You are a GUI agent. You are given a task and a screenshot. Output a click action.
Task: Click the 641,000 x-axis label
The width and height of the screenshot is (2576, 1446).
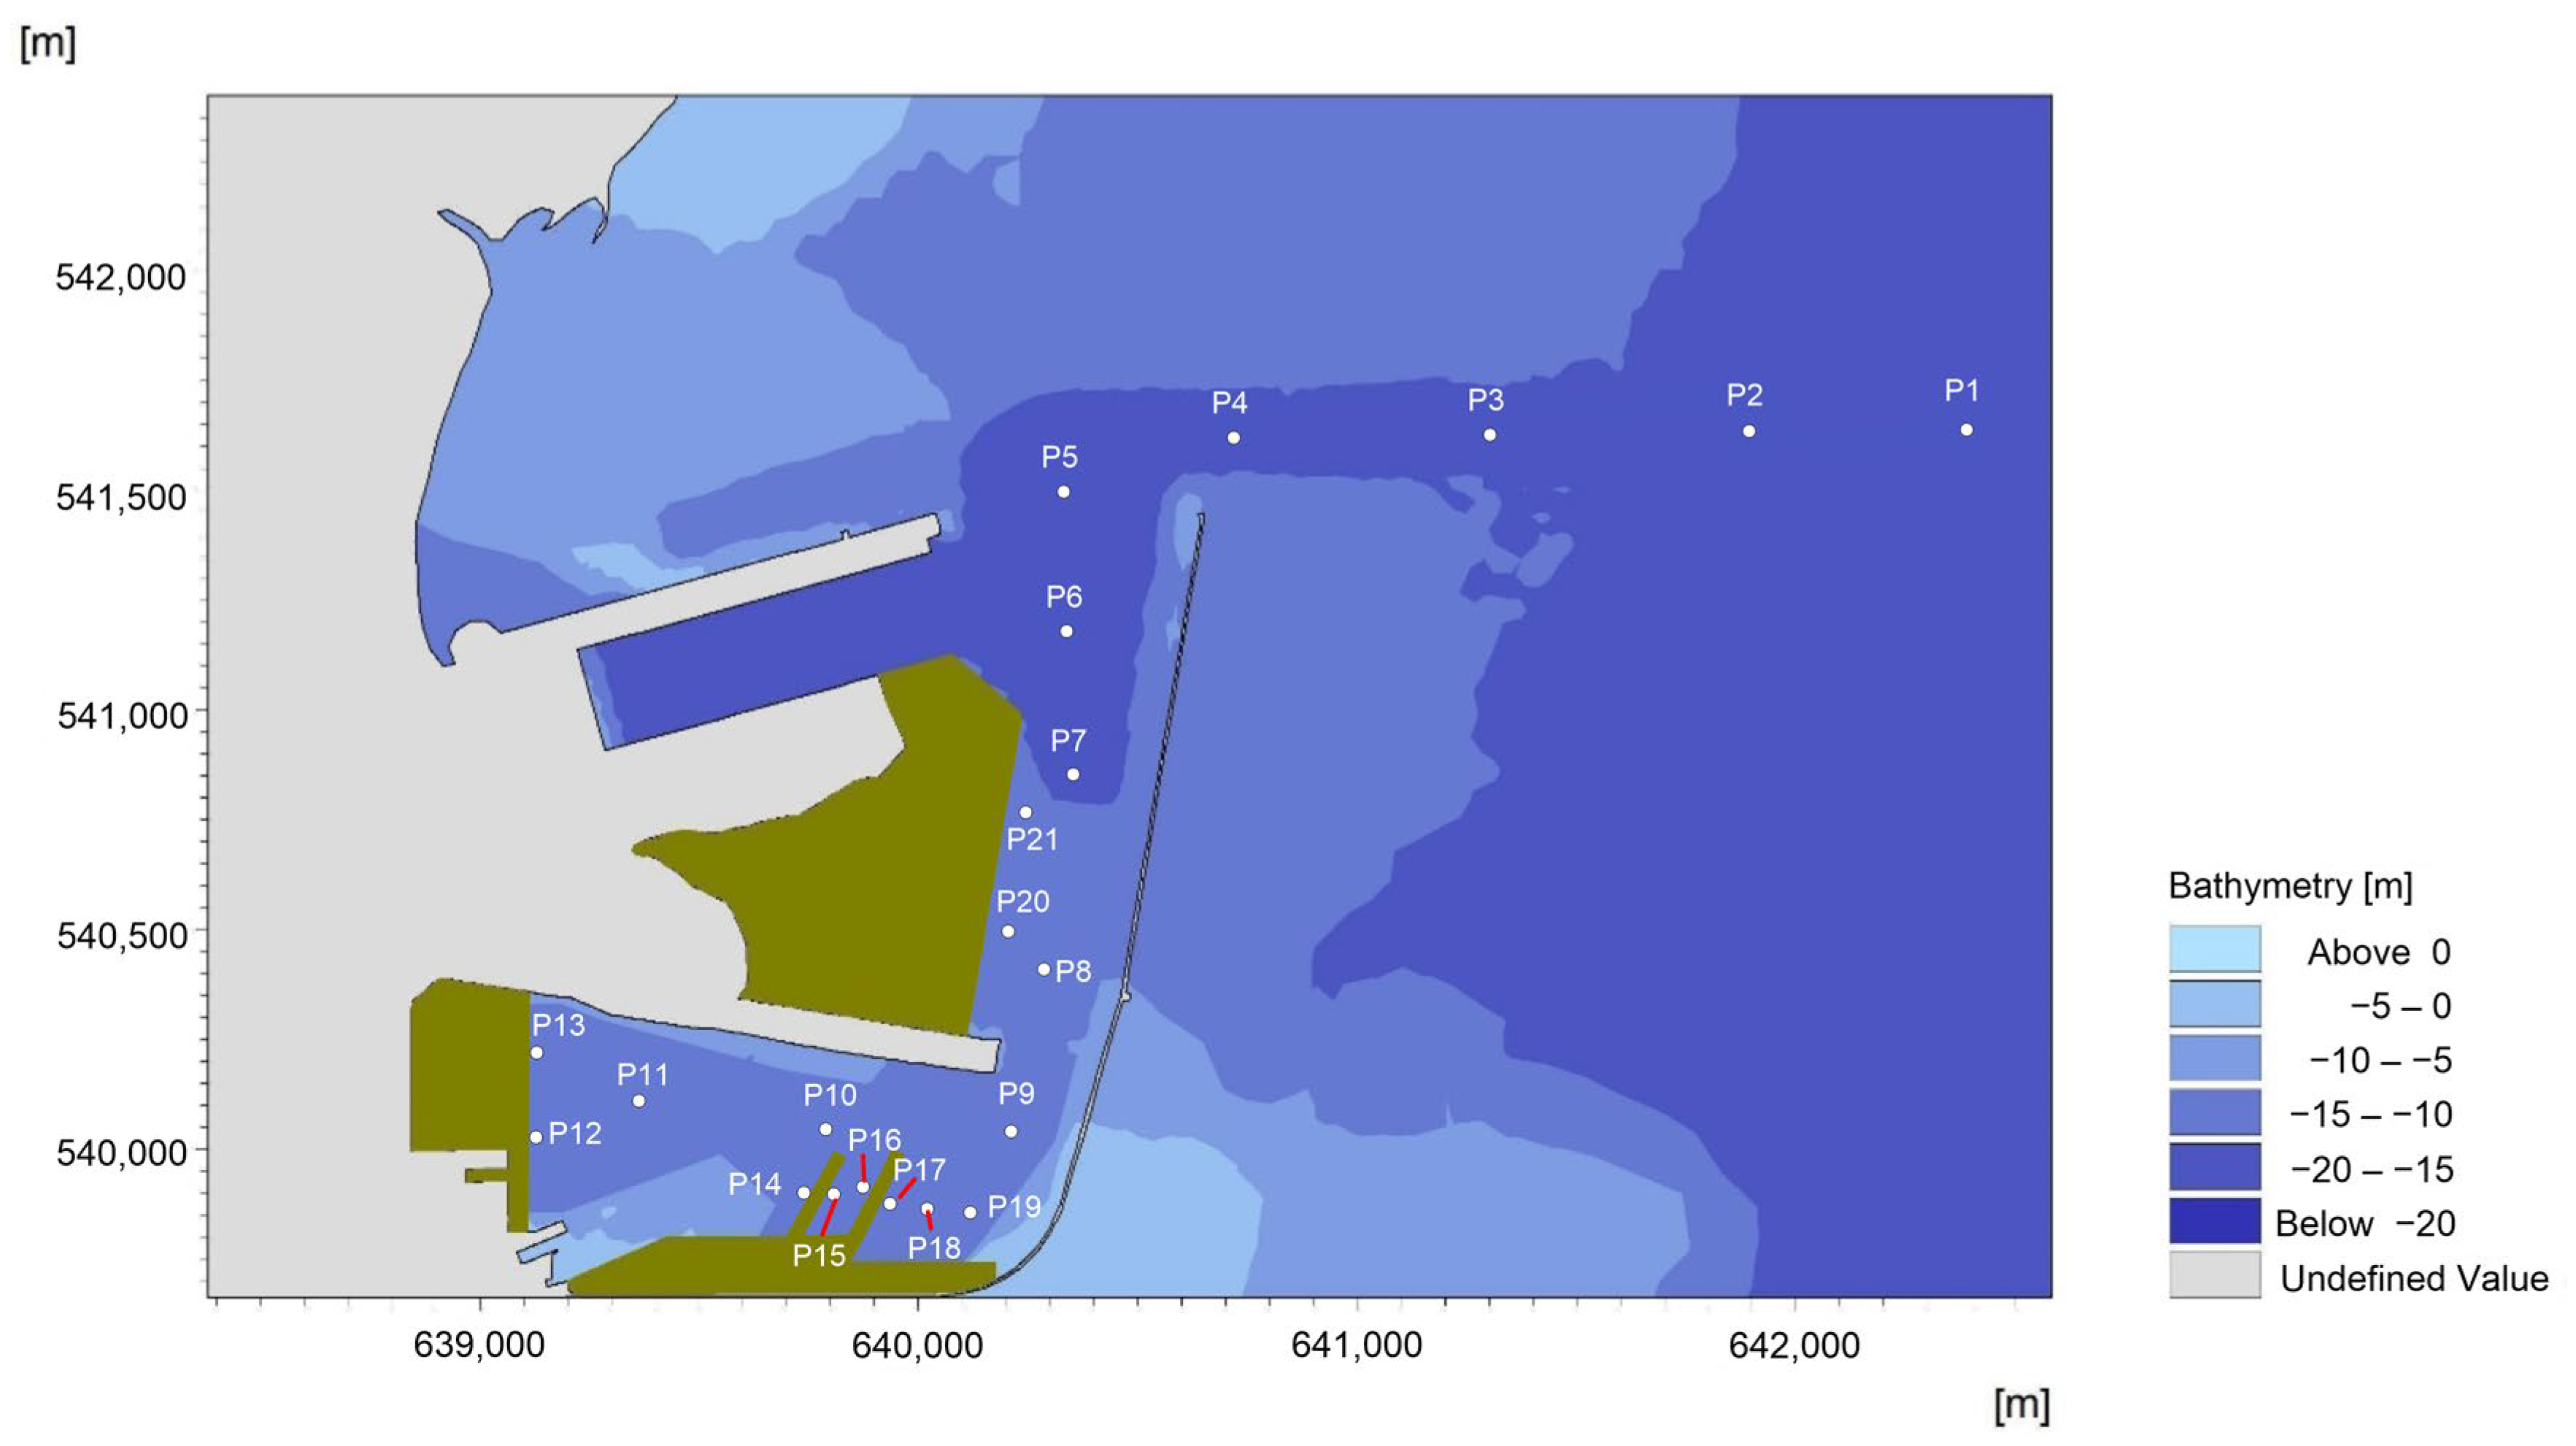[1357, 1345]
